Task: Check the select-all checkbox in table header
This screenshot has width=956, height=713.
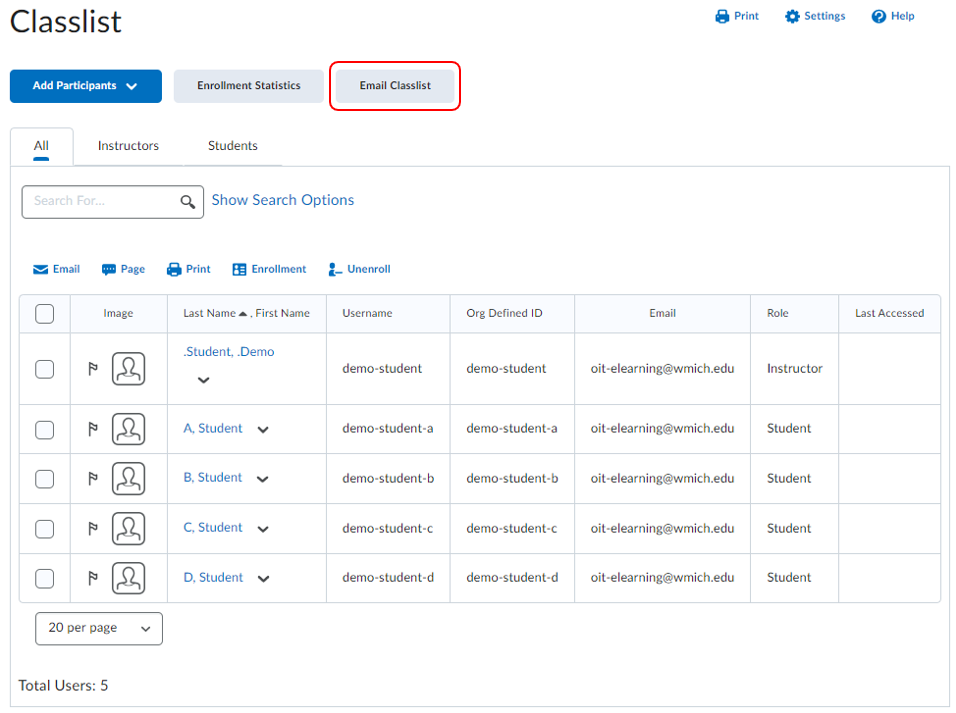Action: pyautogui.click(x=44, y=313)
